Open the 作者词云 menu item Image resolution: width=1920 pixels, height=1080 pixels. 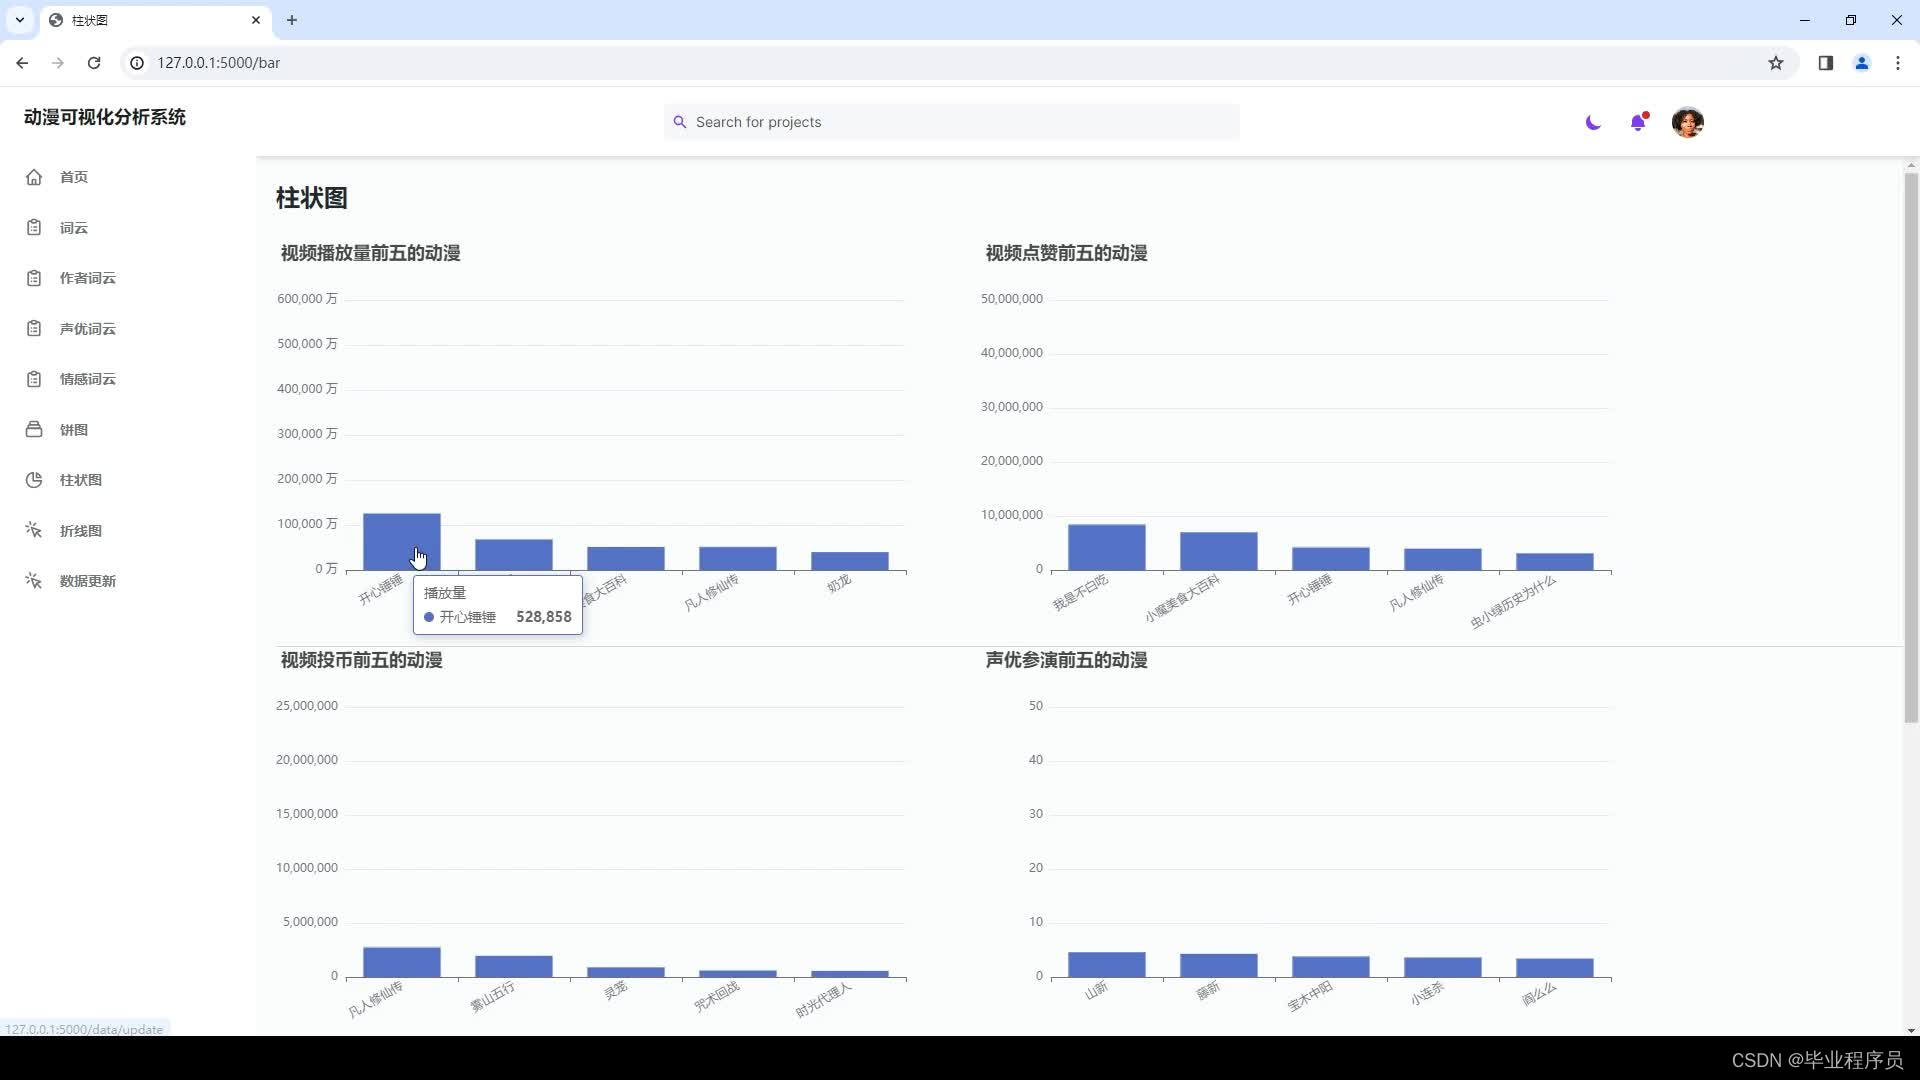87,278
